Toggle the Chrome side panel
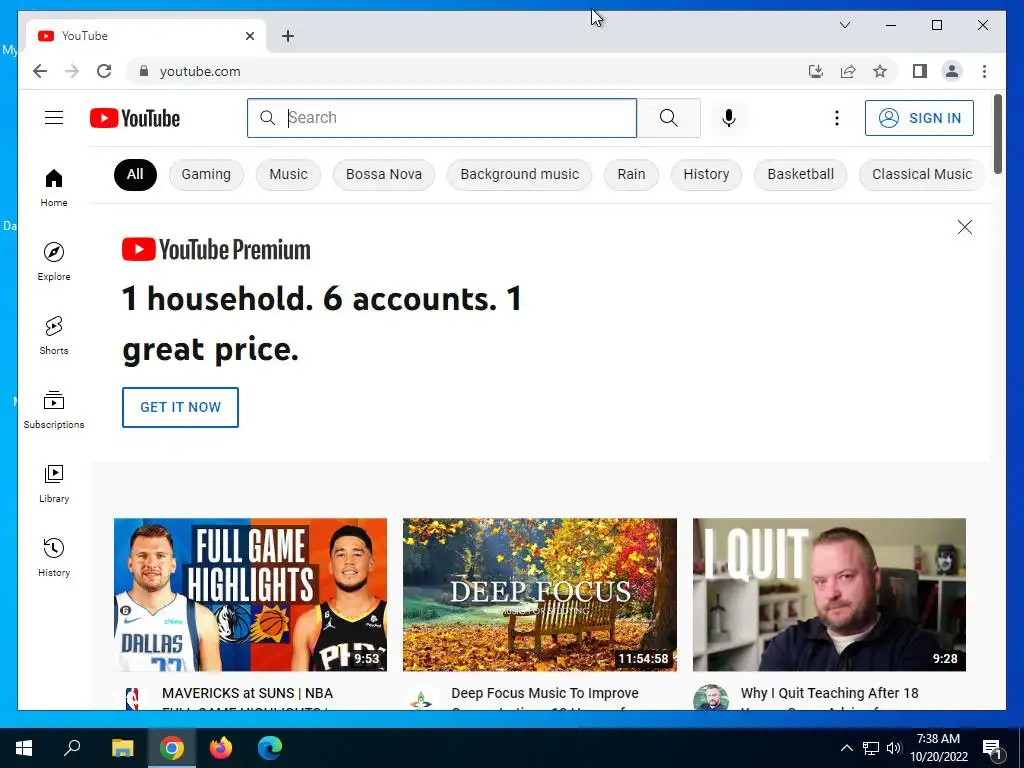This screenshot has width=1024, height=768. 920,71
